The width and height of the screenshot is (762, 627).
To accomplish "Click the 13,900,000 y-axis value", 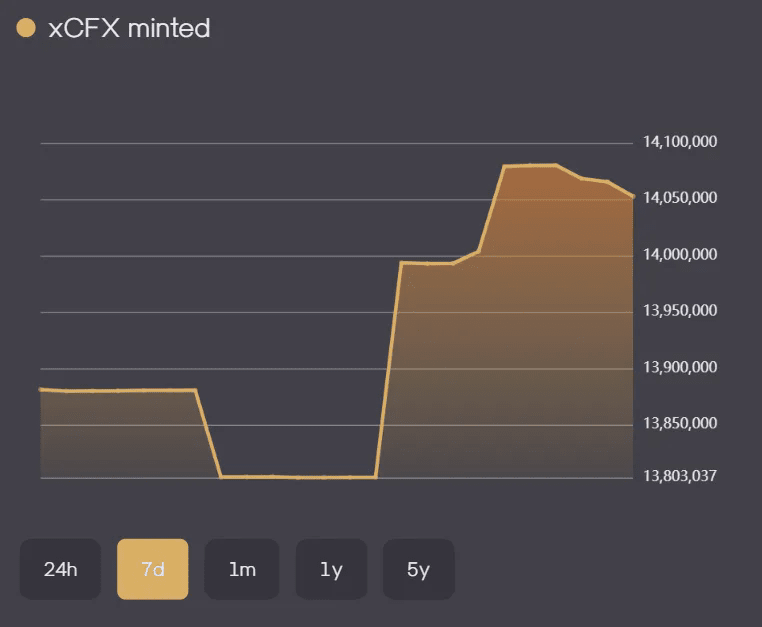I will pos(680,368).
